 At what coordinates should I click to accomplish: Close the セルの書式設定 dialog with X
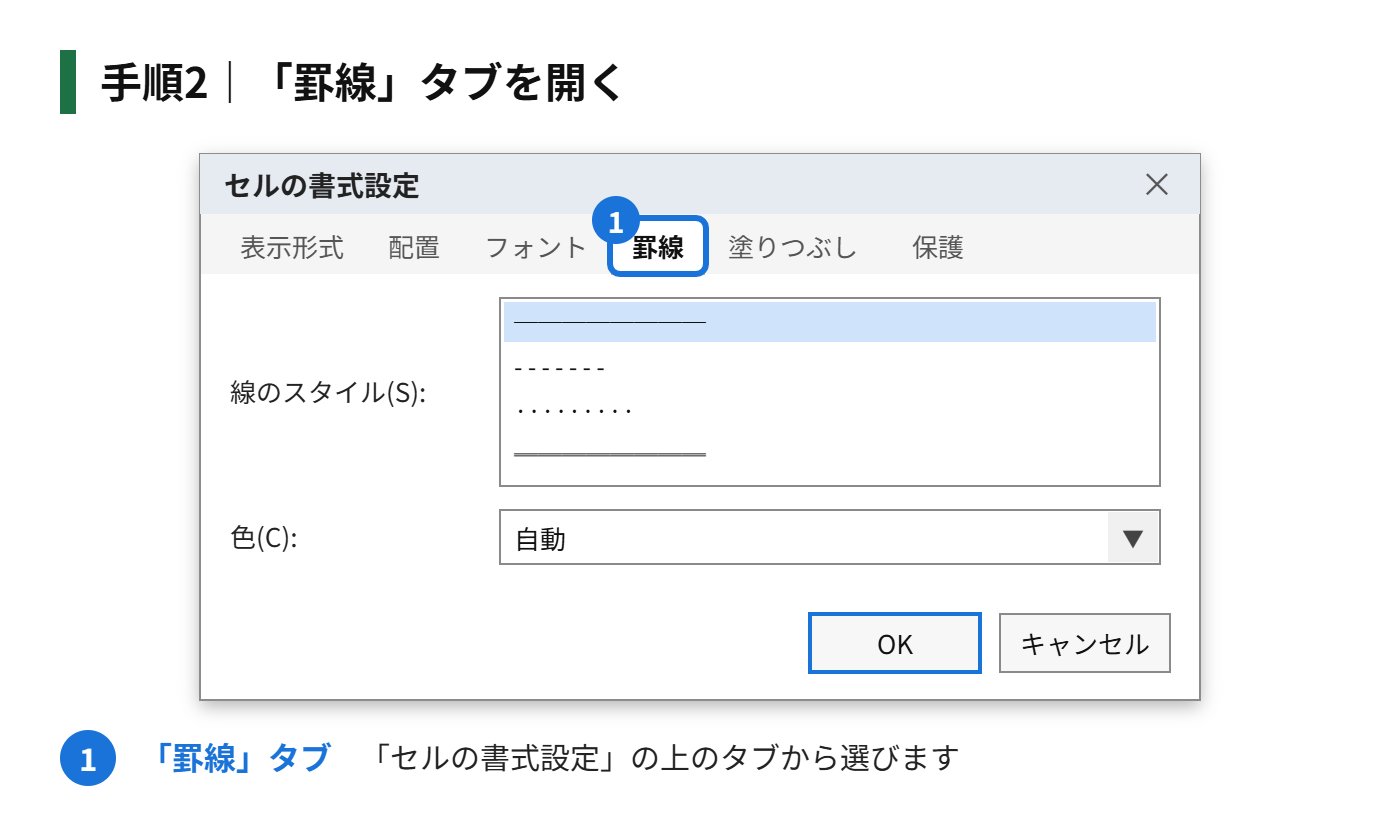coord(1156,184)
